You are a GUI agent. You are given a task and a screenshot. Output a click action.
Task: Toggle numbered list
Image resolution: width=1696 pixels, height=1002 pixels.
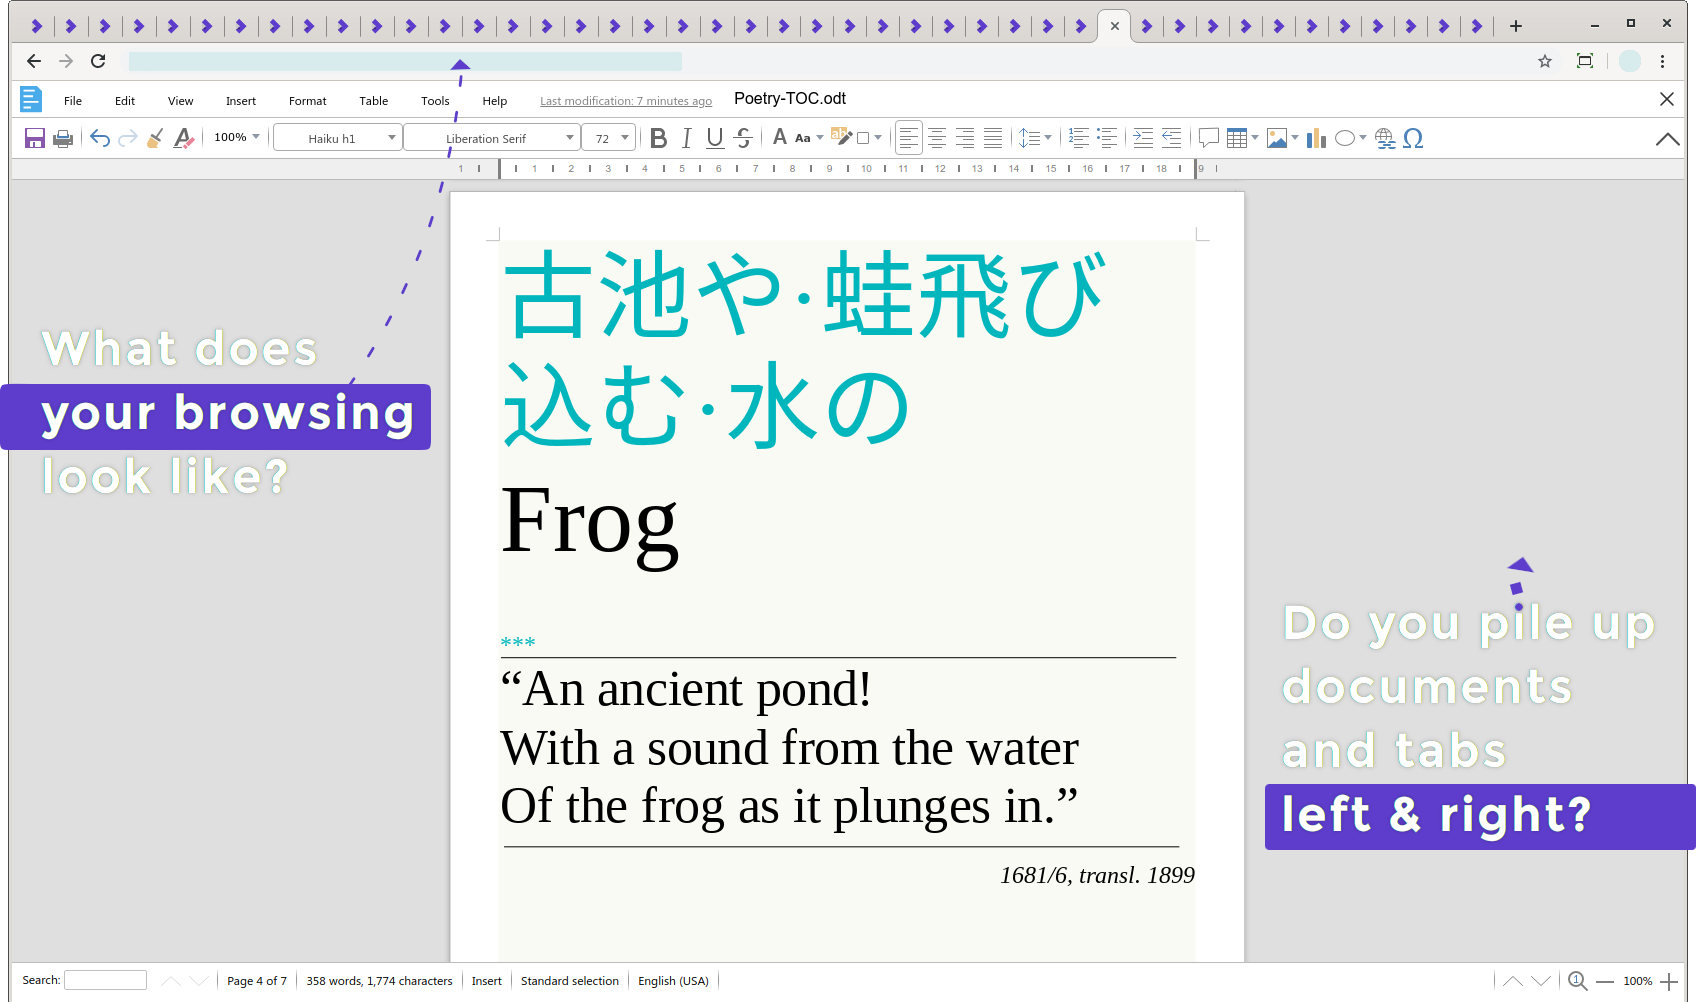coord(1079,138)
